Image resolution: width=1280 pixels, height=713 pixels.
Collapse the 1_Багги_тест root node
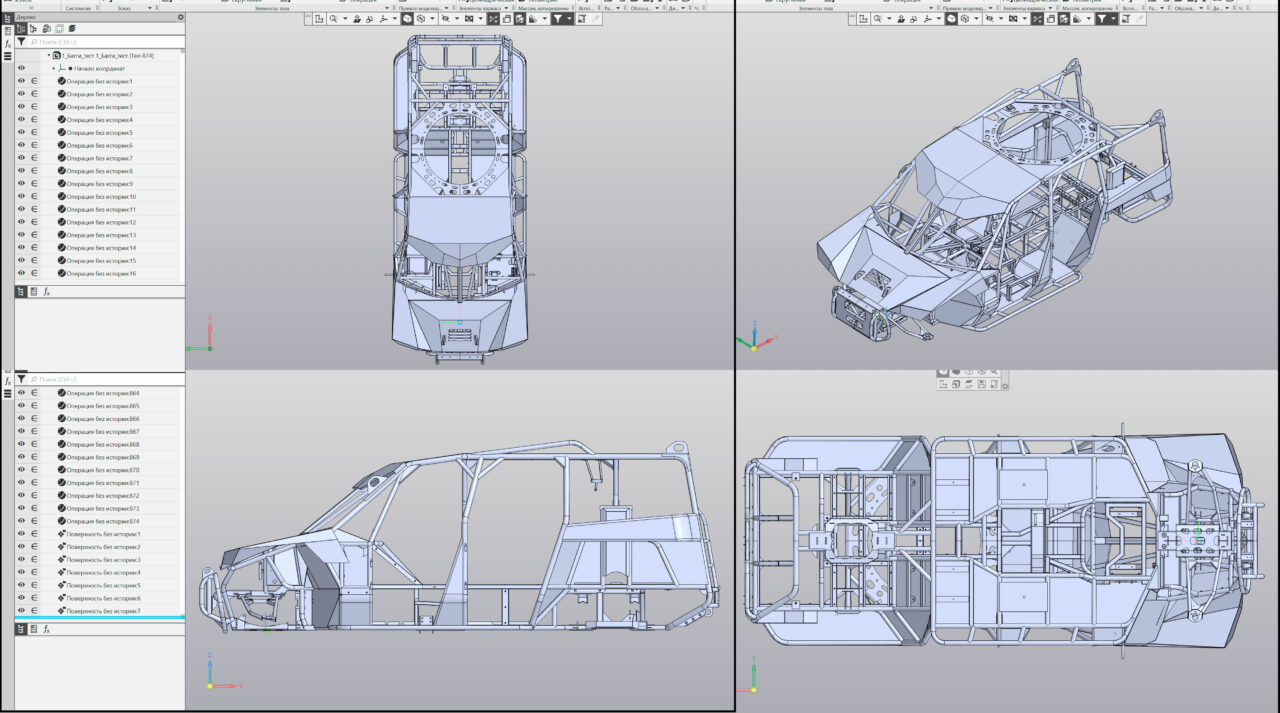point(48,56)
